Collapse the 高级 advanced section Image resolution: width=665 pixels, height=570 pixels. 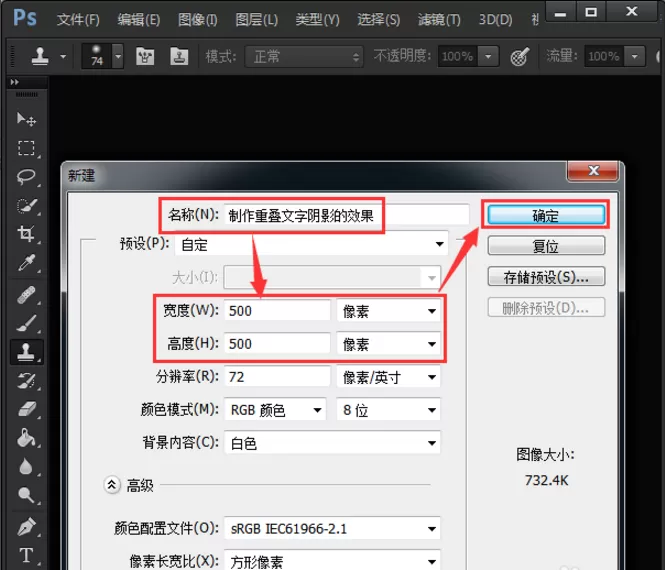tap(112, 484)
